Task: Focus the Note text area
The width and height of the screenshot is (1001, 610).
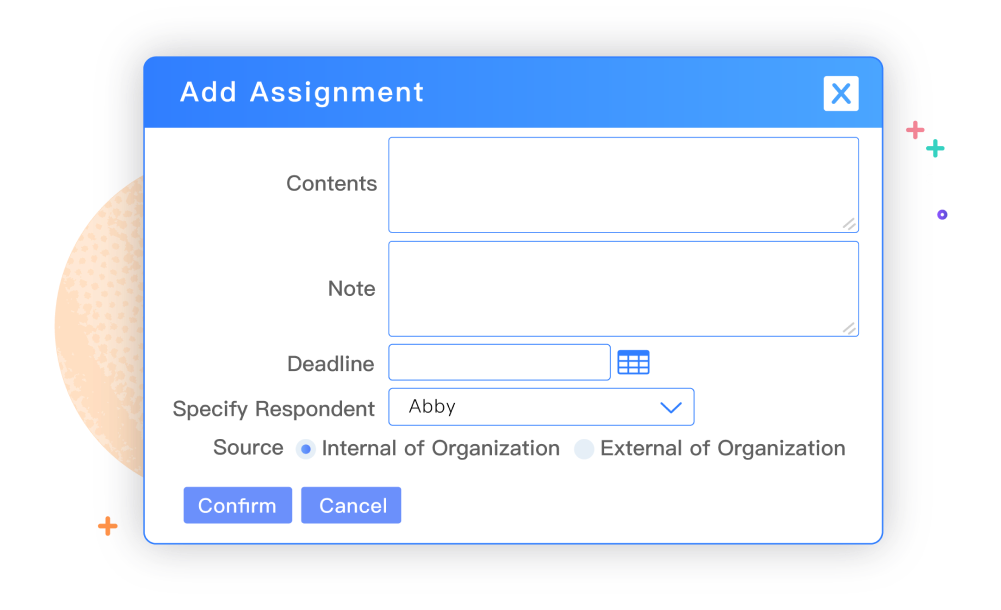Action: pos(622,288)
